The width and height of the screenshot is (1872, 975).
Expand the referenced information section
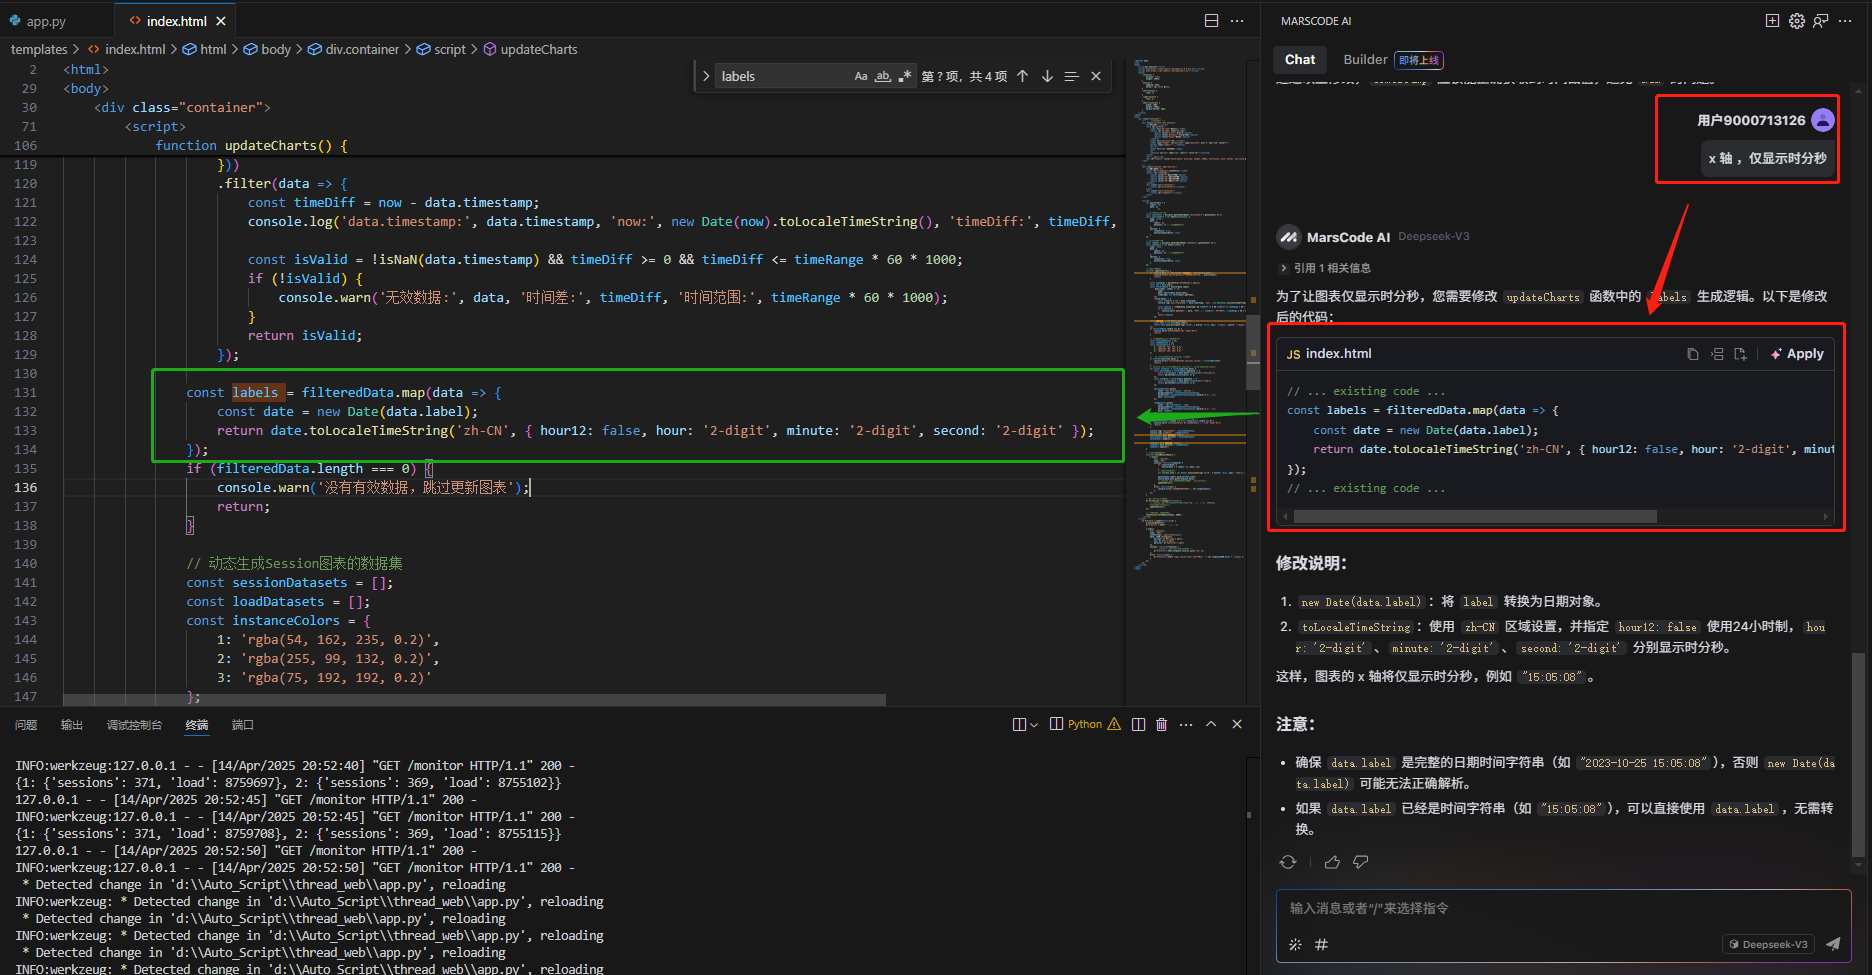[1284, 268]
